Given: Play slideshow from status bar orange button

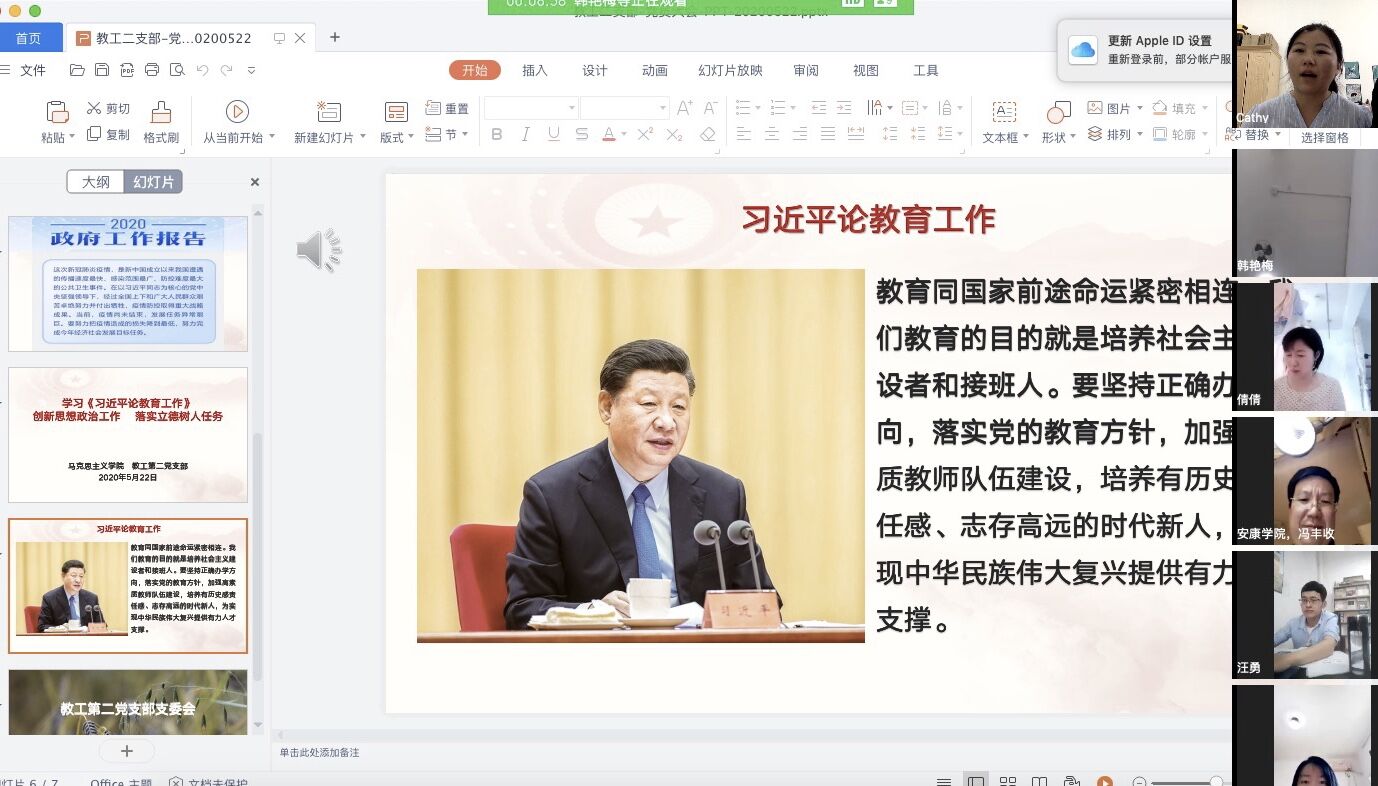Looking at the screenshot, I should tap(1105, 782).
